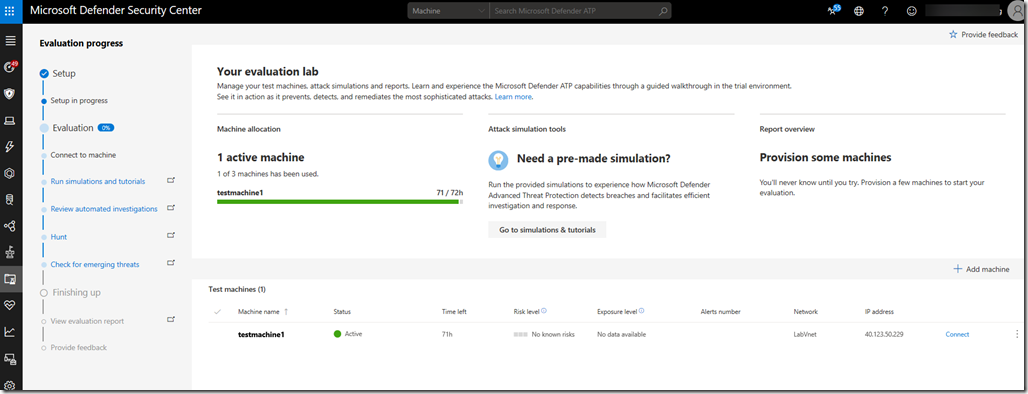This screenshot has width=1028, height=394.
Task: Click the smiley feedback icon in header
Action: (x=911, y=11)
